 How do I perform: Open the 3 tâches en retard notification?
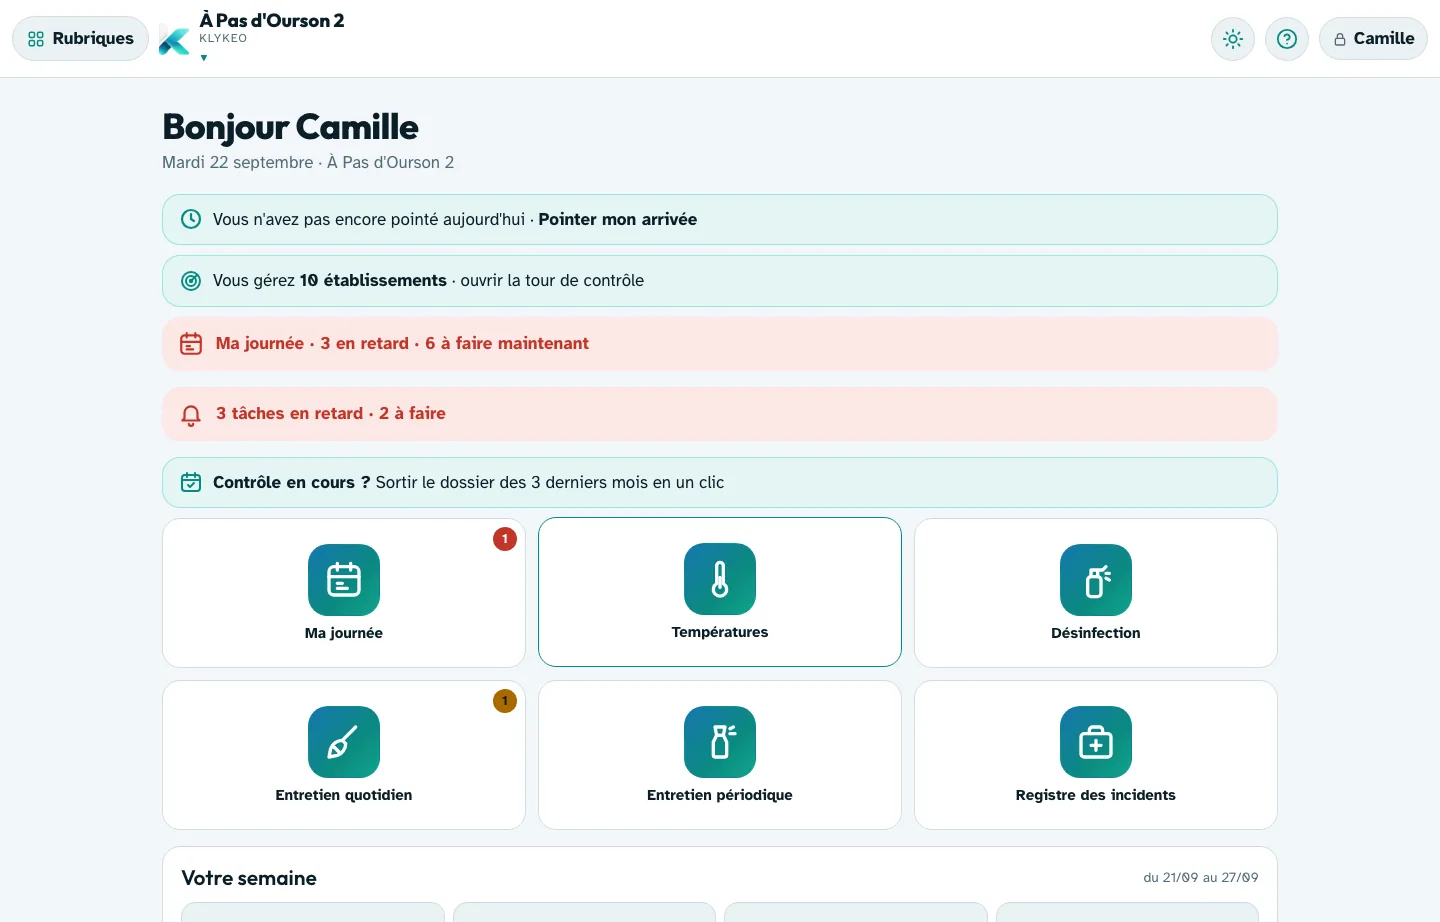[720, 414]
